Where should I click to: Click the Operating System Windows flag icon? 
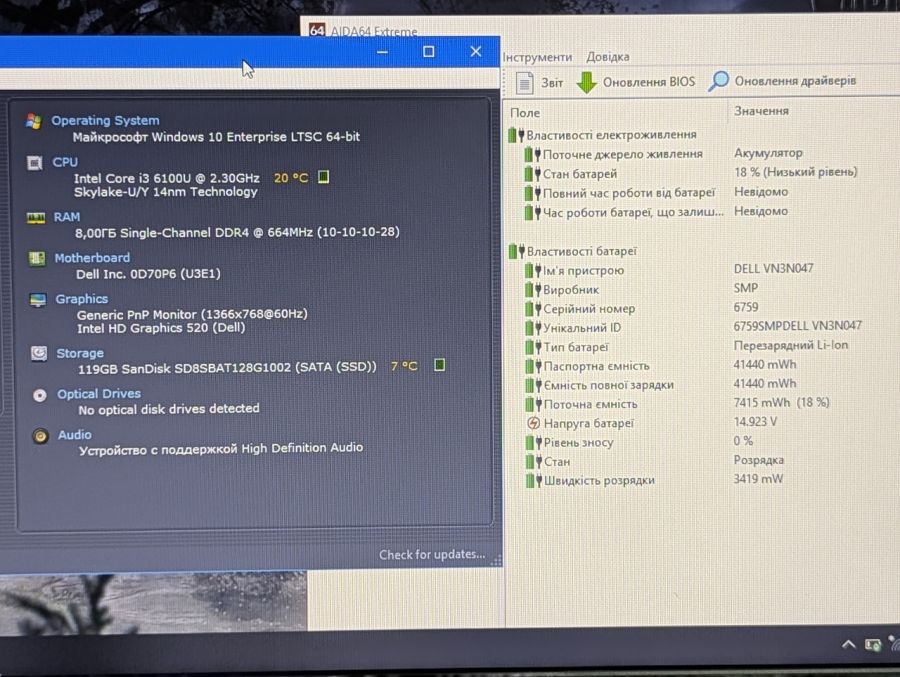(33, 121)
